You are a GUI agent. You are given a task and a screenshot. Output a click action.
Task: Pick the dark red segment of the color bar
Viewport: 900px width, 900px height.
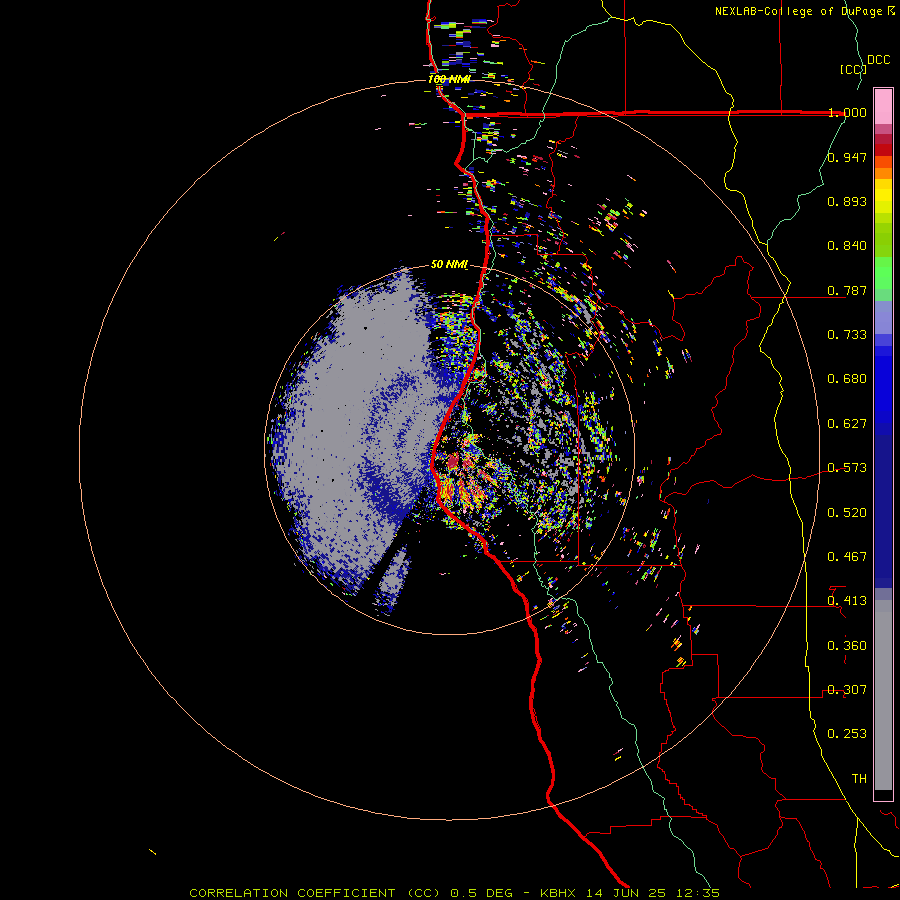[883, 150]
